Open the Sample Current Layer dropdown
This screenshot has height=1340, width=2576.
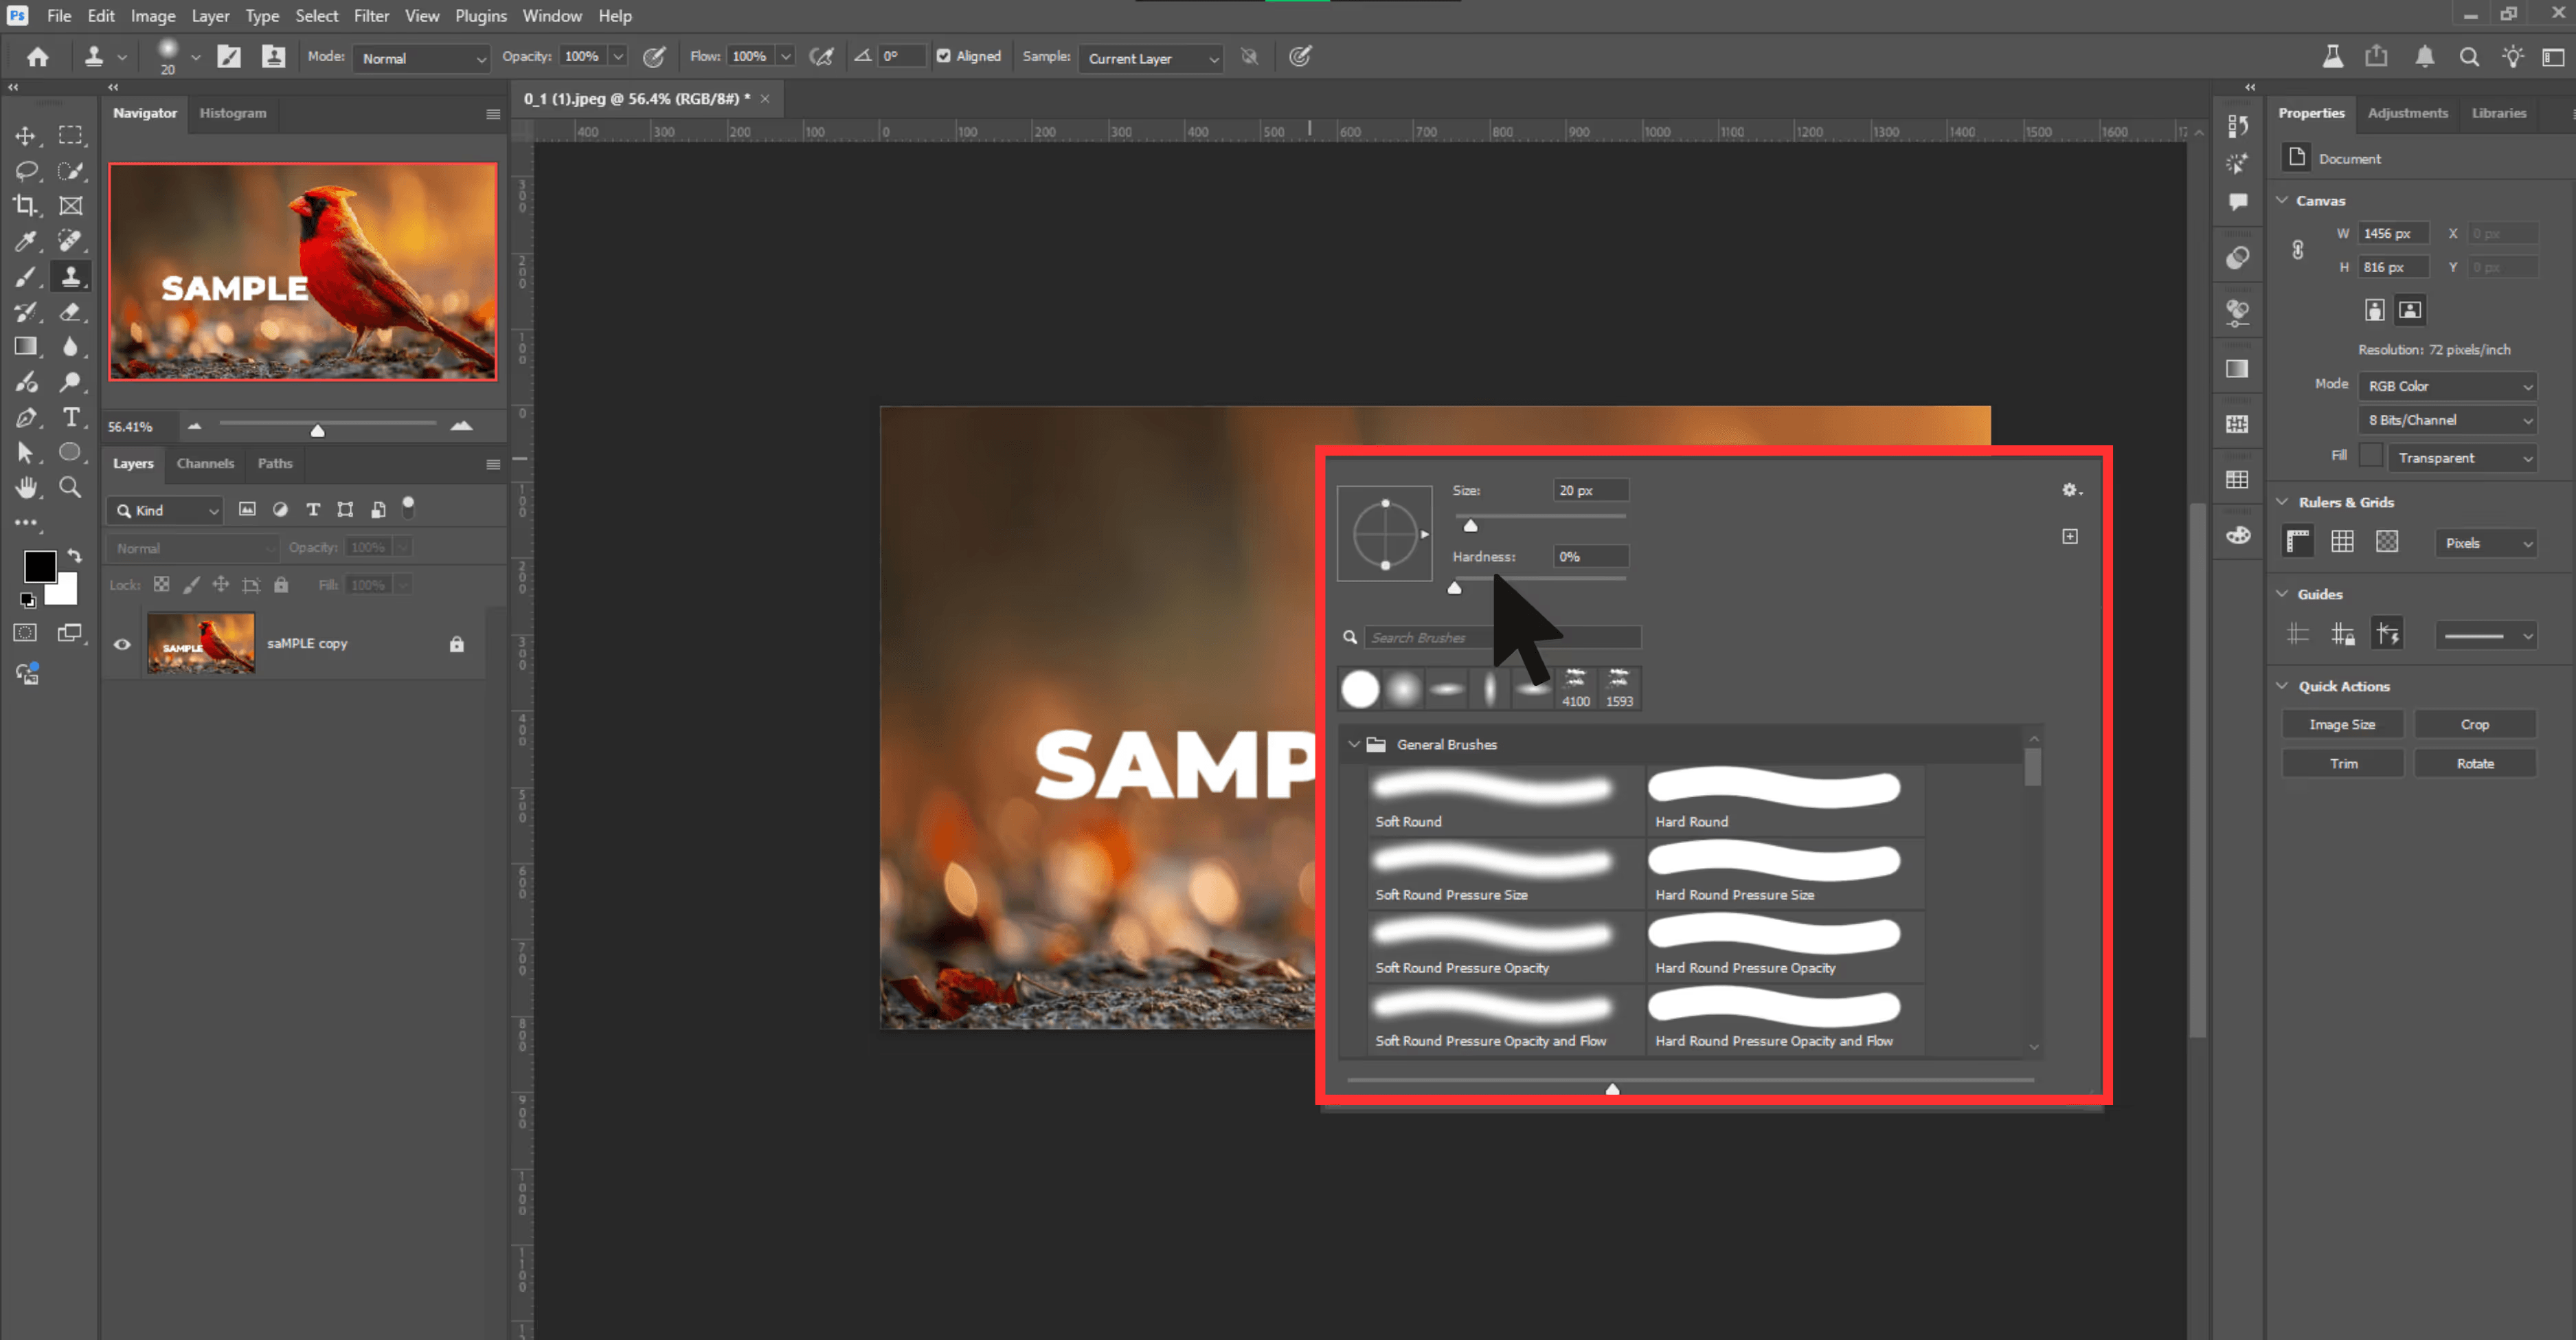point(1152,59)
